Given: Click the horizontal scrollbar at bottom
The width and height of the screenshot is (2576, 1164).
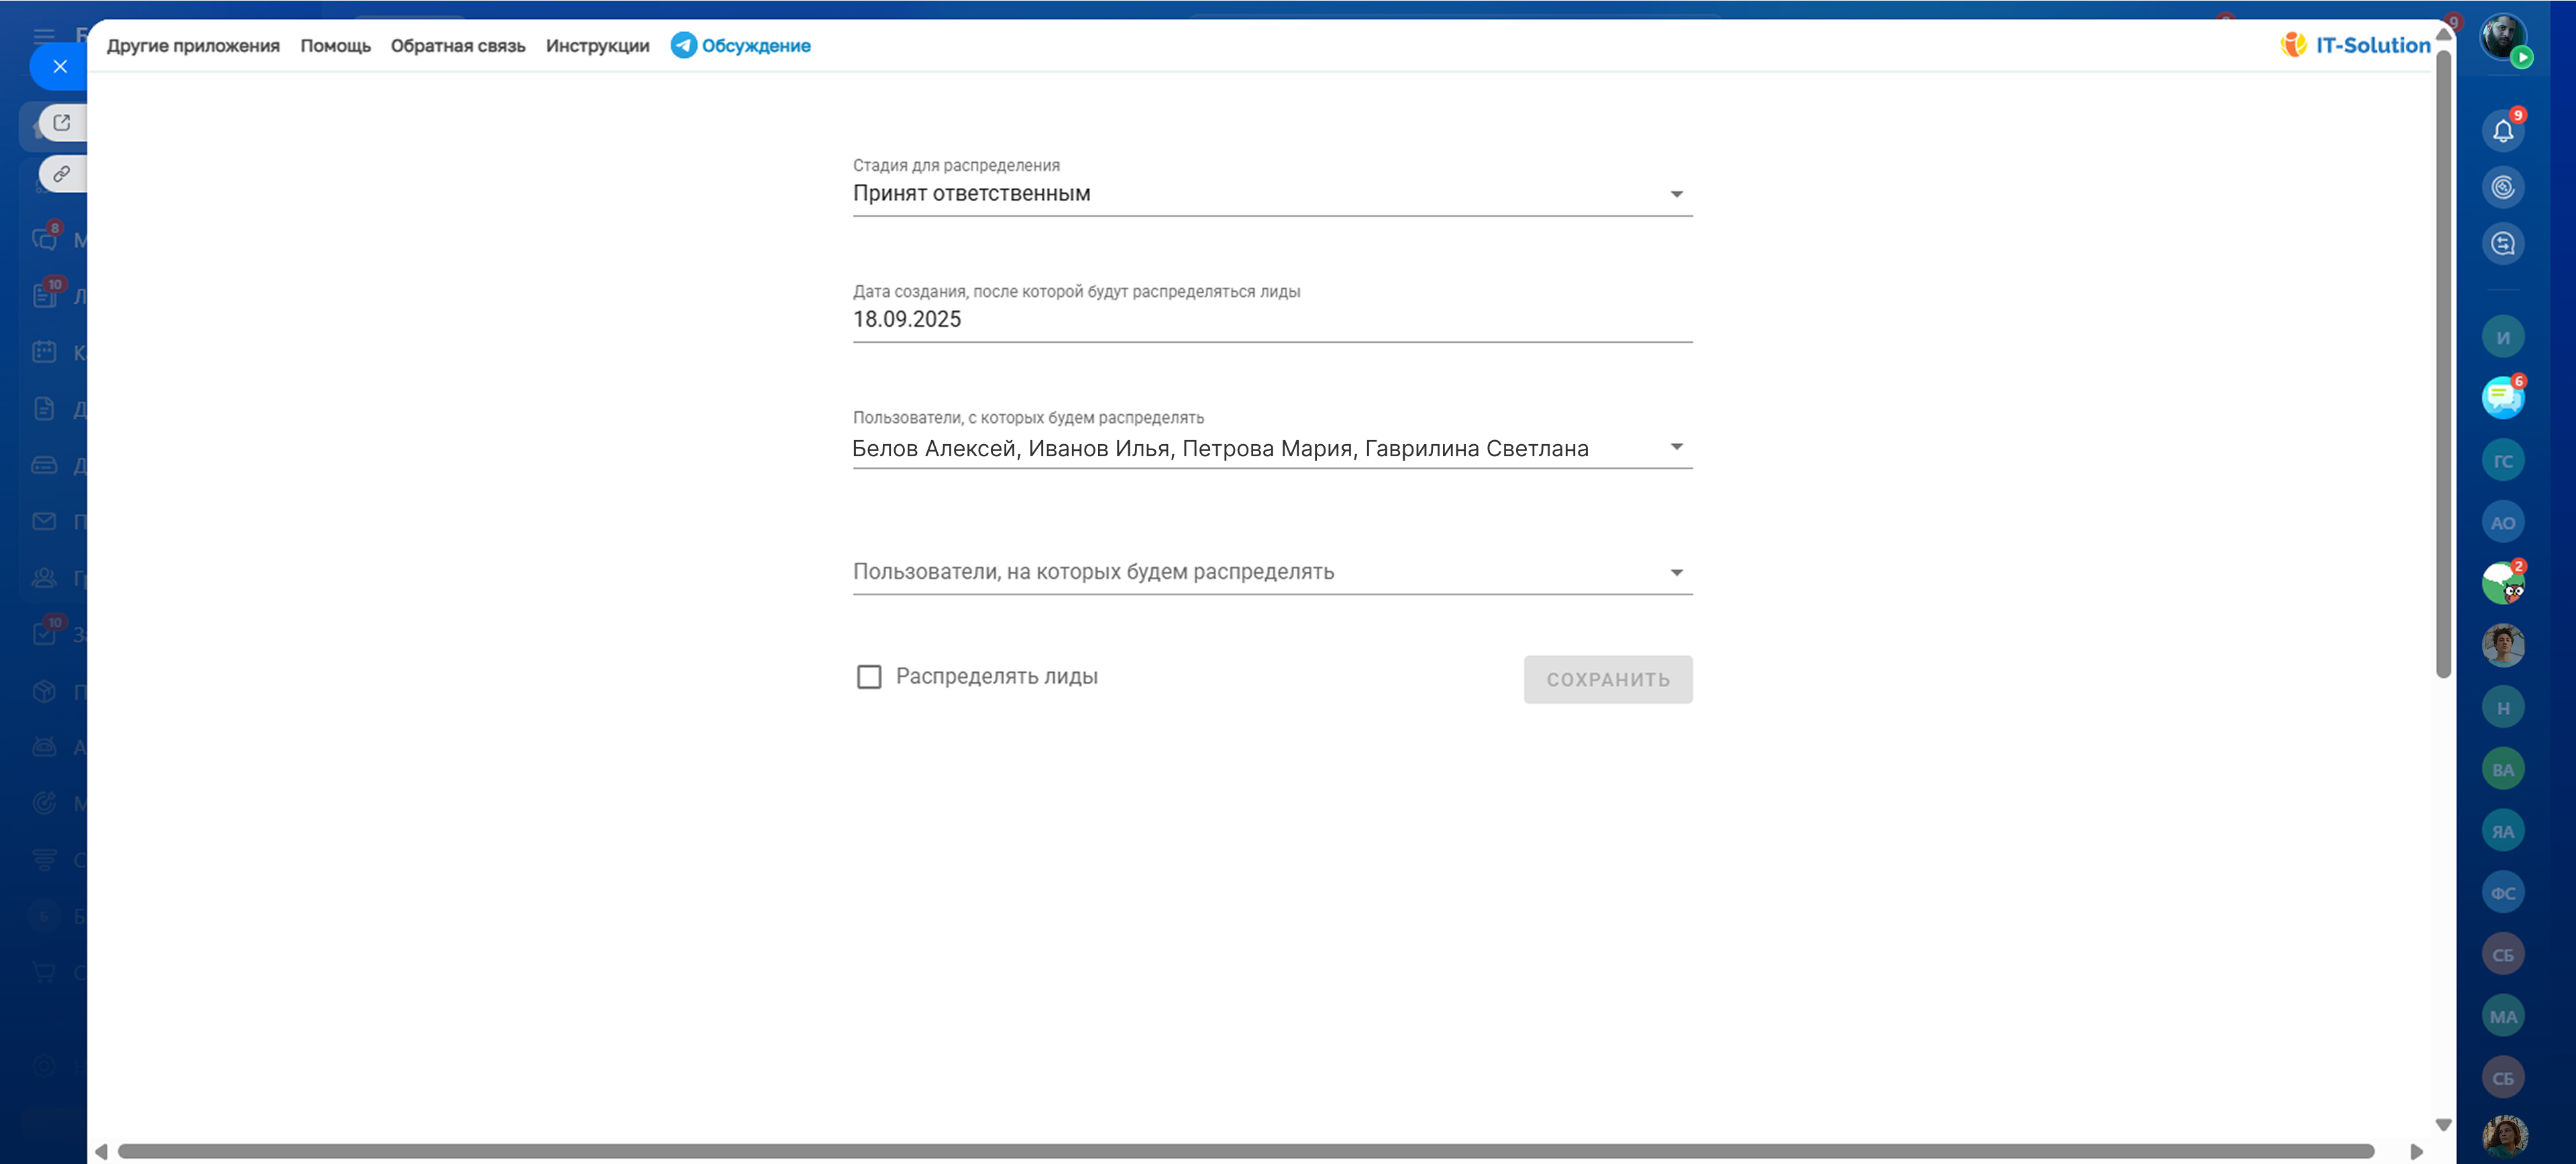Looking at the screenshot, I should [x=1245, y=1151].
